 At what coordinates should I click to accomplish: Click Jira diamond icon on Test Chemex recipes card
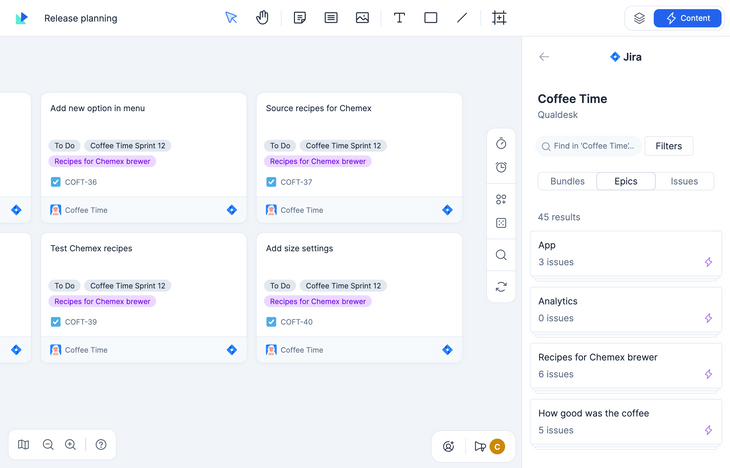click(232, 350)
